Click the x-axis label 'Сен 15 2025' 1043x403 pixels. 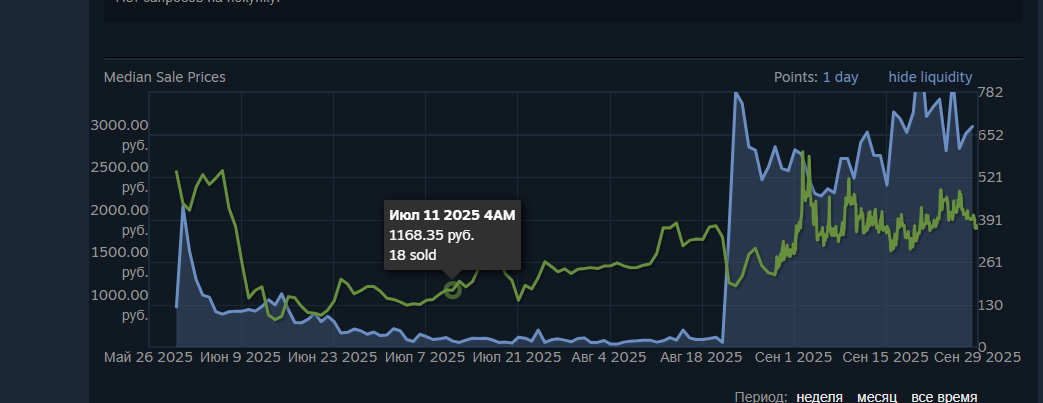point(885,357)
